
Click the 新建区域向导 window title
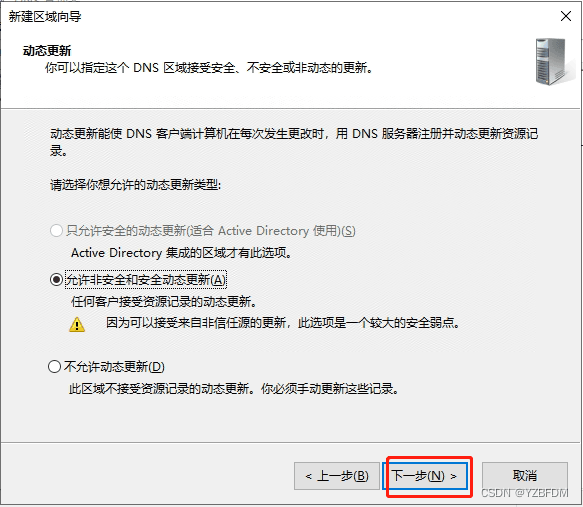(x=45, y=17)
